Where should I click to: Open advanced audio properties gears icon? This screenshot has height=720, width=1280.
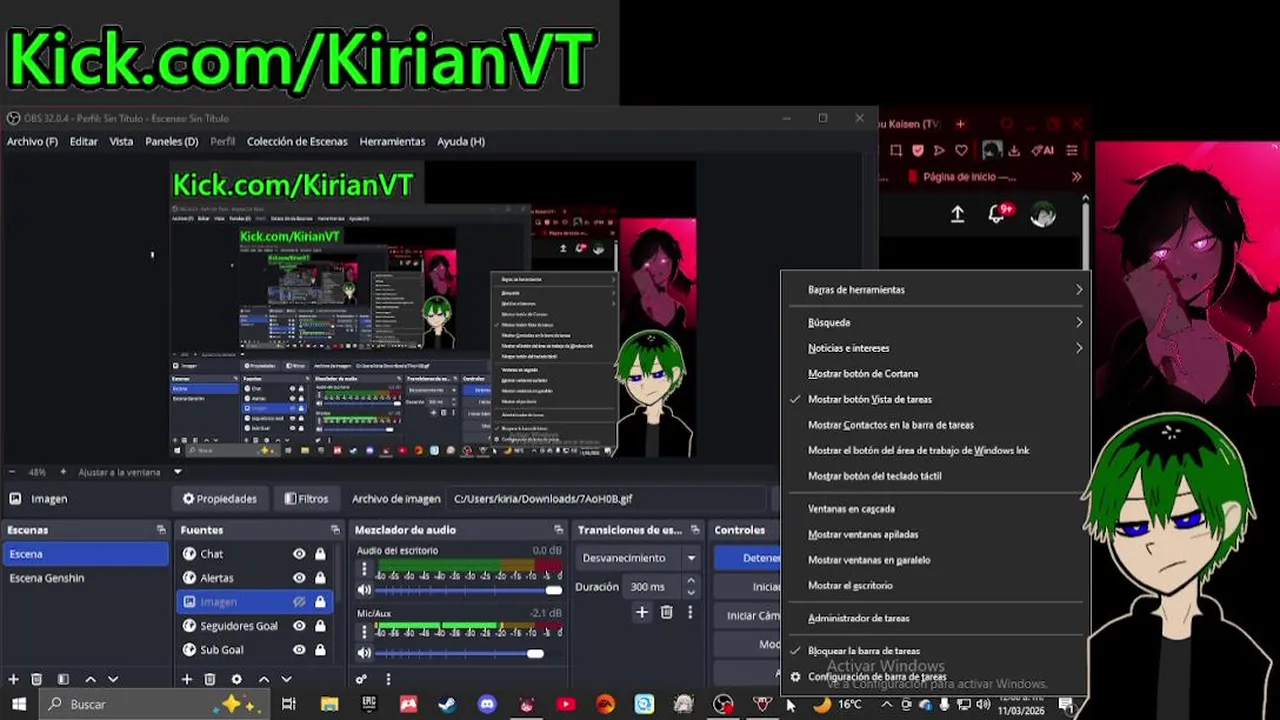(361, 679)
